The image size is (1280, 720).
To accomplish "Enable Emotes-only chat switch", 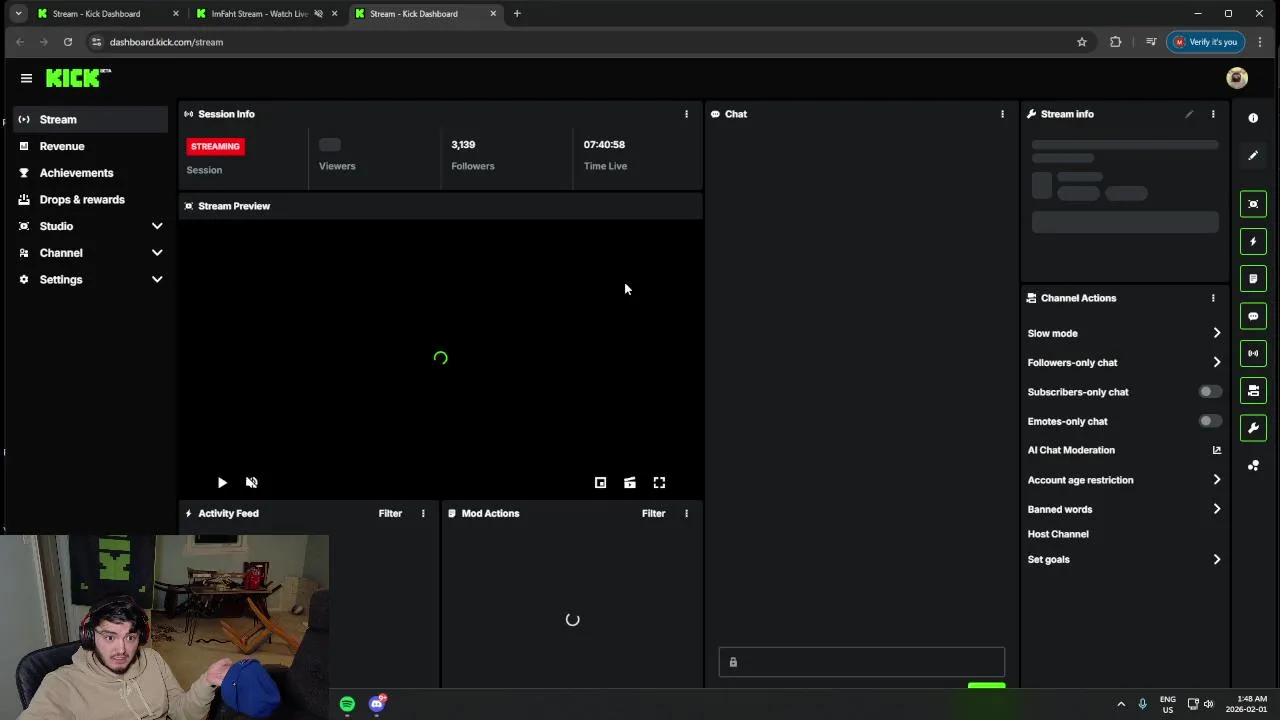I will point(1209,421).
